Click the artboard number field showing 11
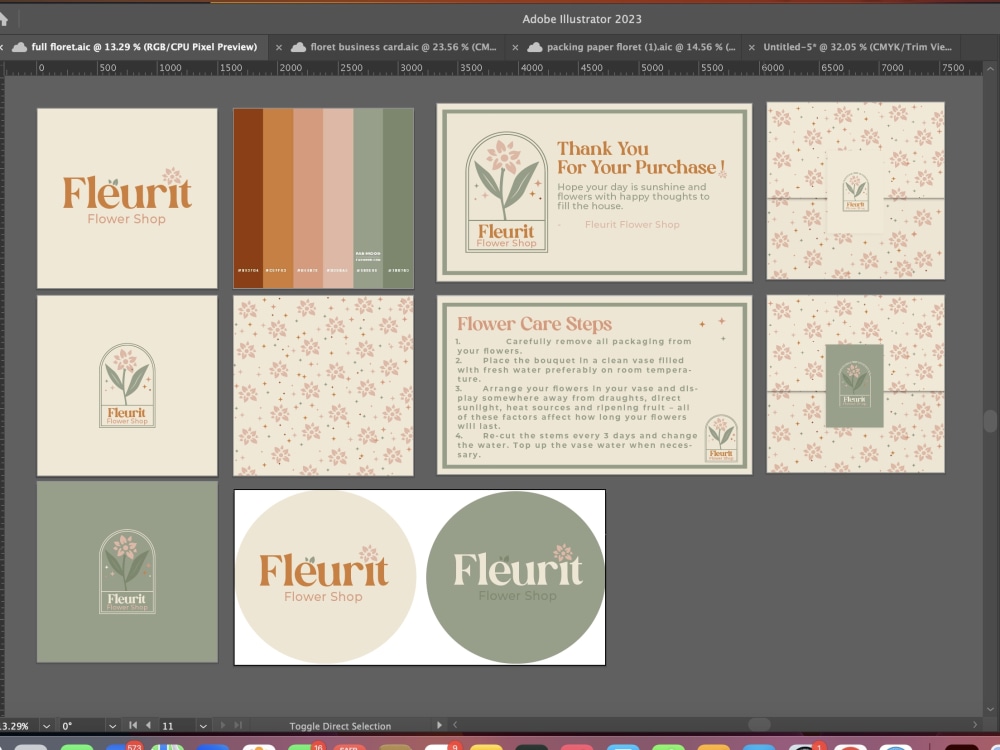This screenshot has width=1000, height=750. (169, 725)
